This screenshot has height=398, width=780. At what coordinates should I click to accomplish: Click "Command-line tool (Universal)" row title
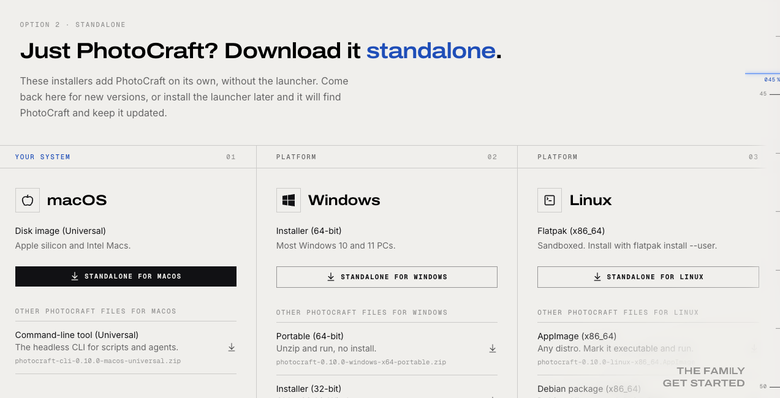click(x=77, y=335)
